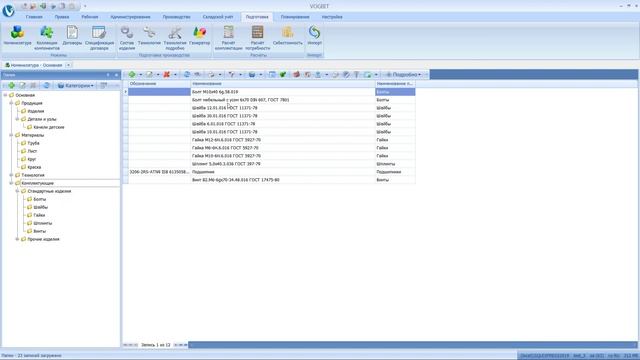
Task: Select the Болты folder in the tree
Action: tap(40, 199)
